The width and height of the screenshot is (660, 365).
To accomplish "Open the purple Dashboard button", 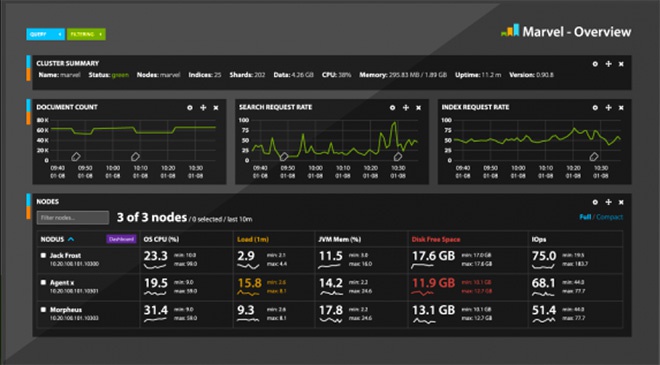I will (x=121, y=239).
